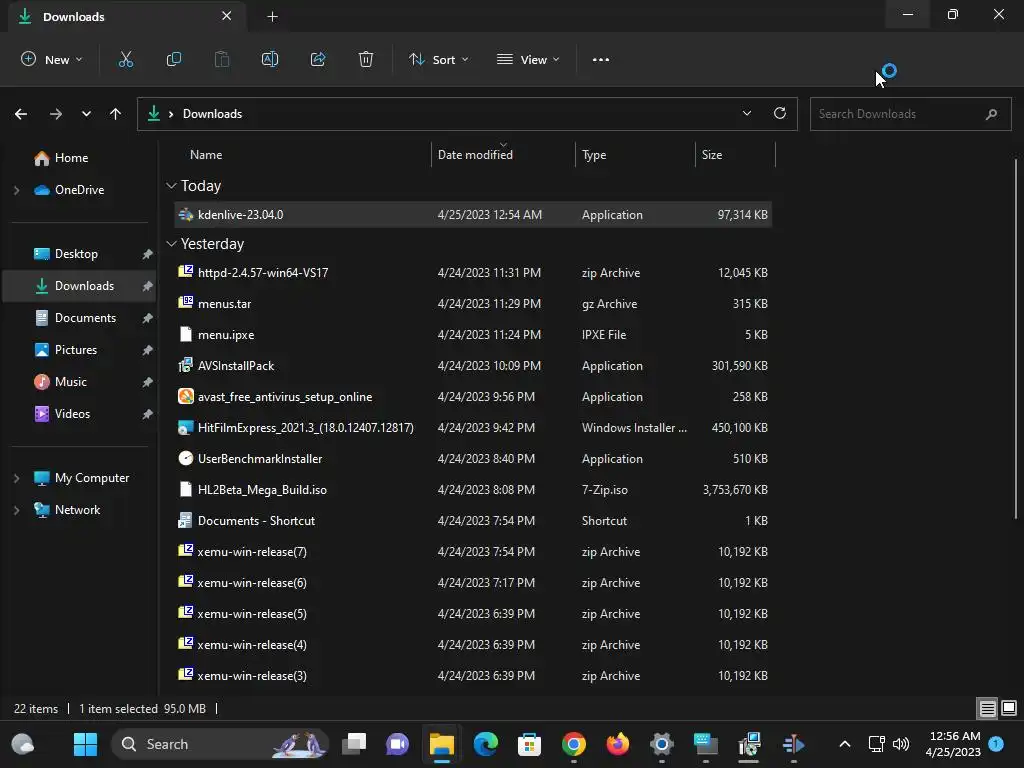Select avast_free_antivirus_setup_online file

pos(473,397)
